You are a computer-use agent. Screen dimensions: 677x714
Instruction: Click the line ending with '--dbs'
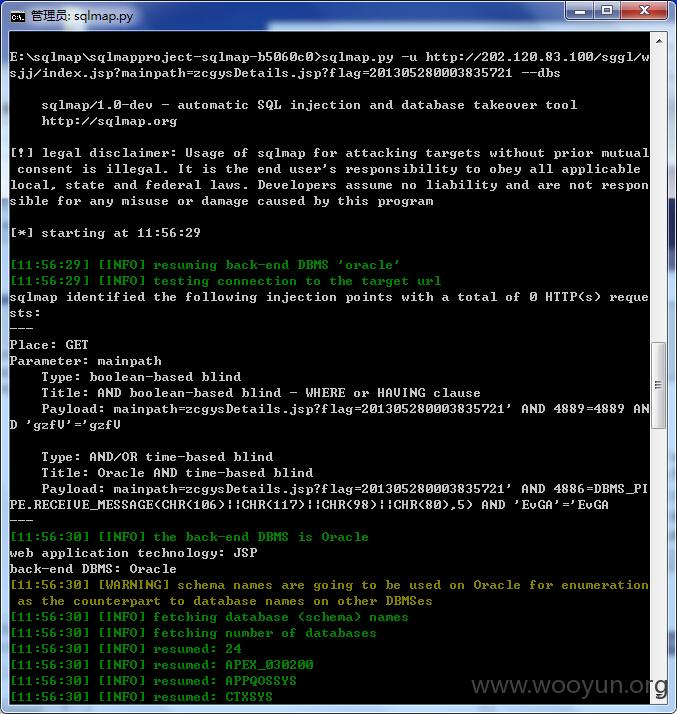point(285,73)
